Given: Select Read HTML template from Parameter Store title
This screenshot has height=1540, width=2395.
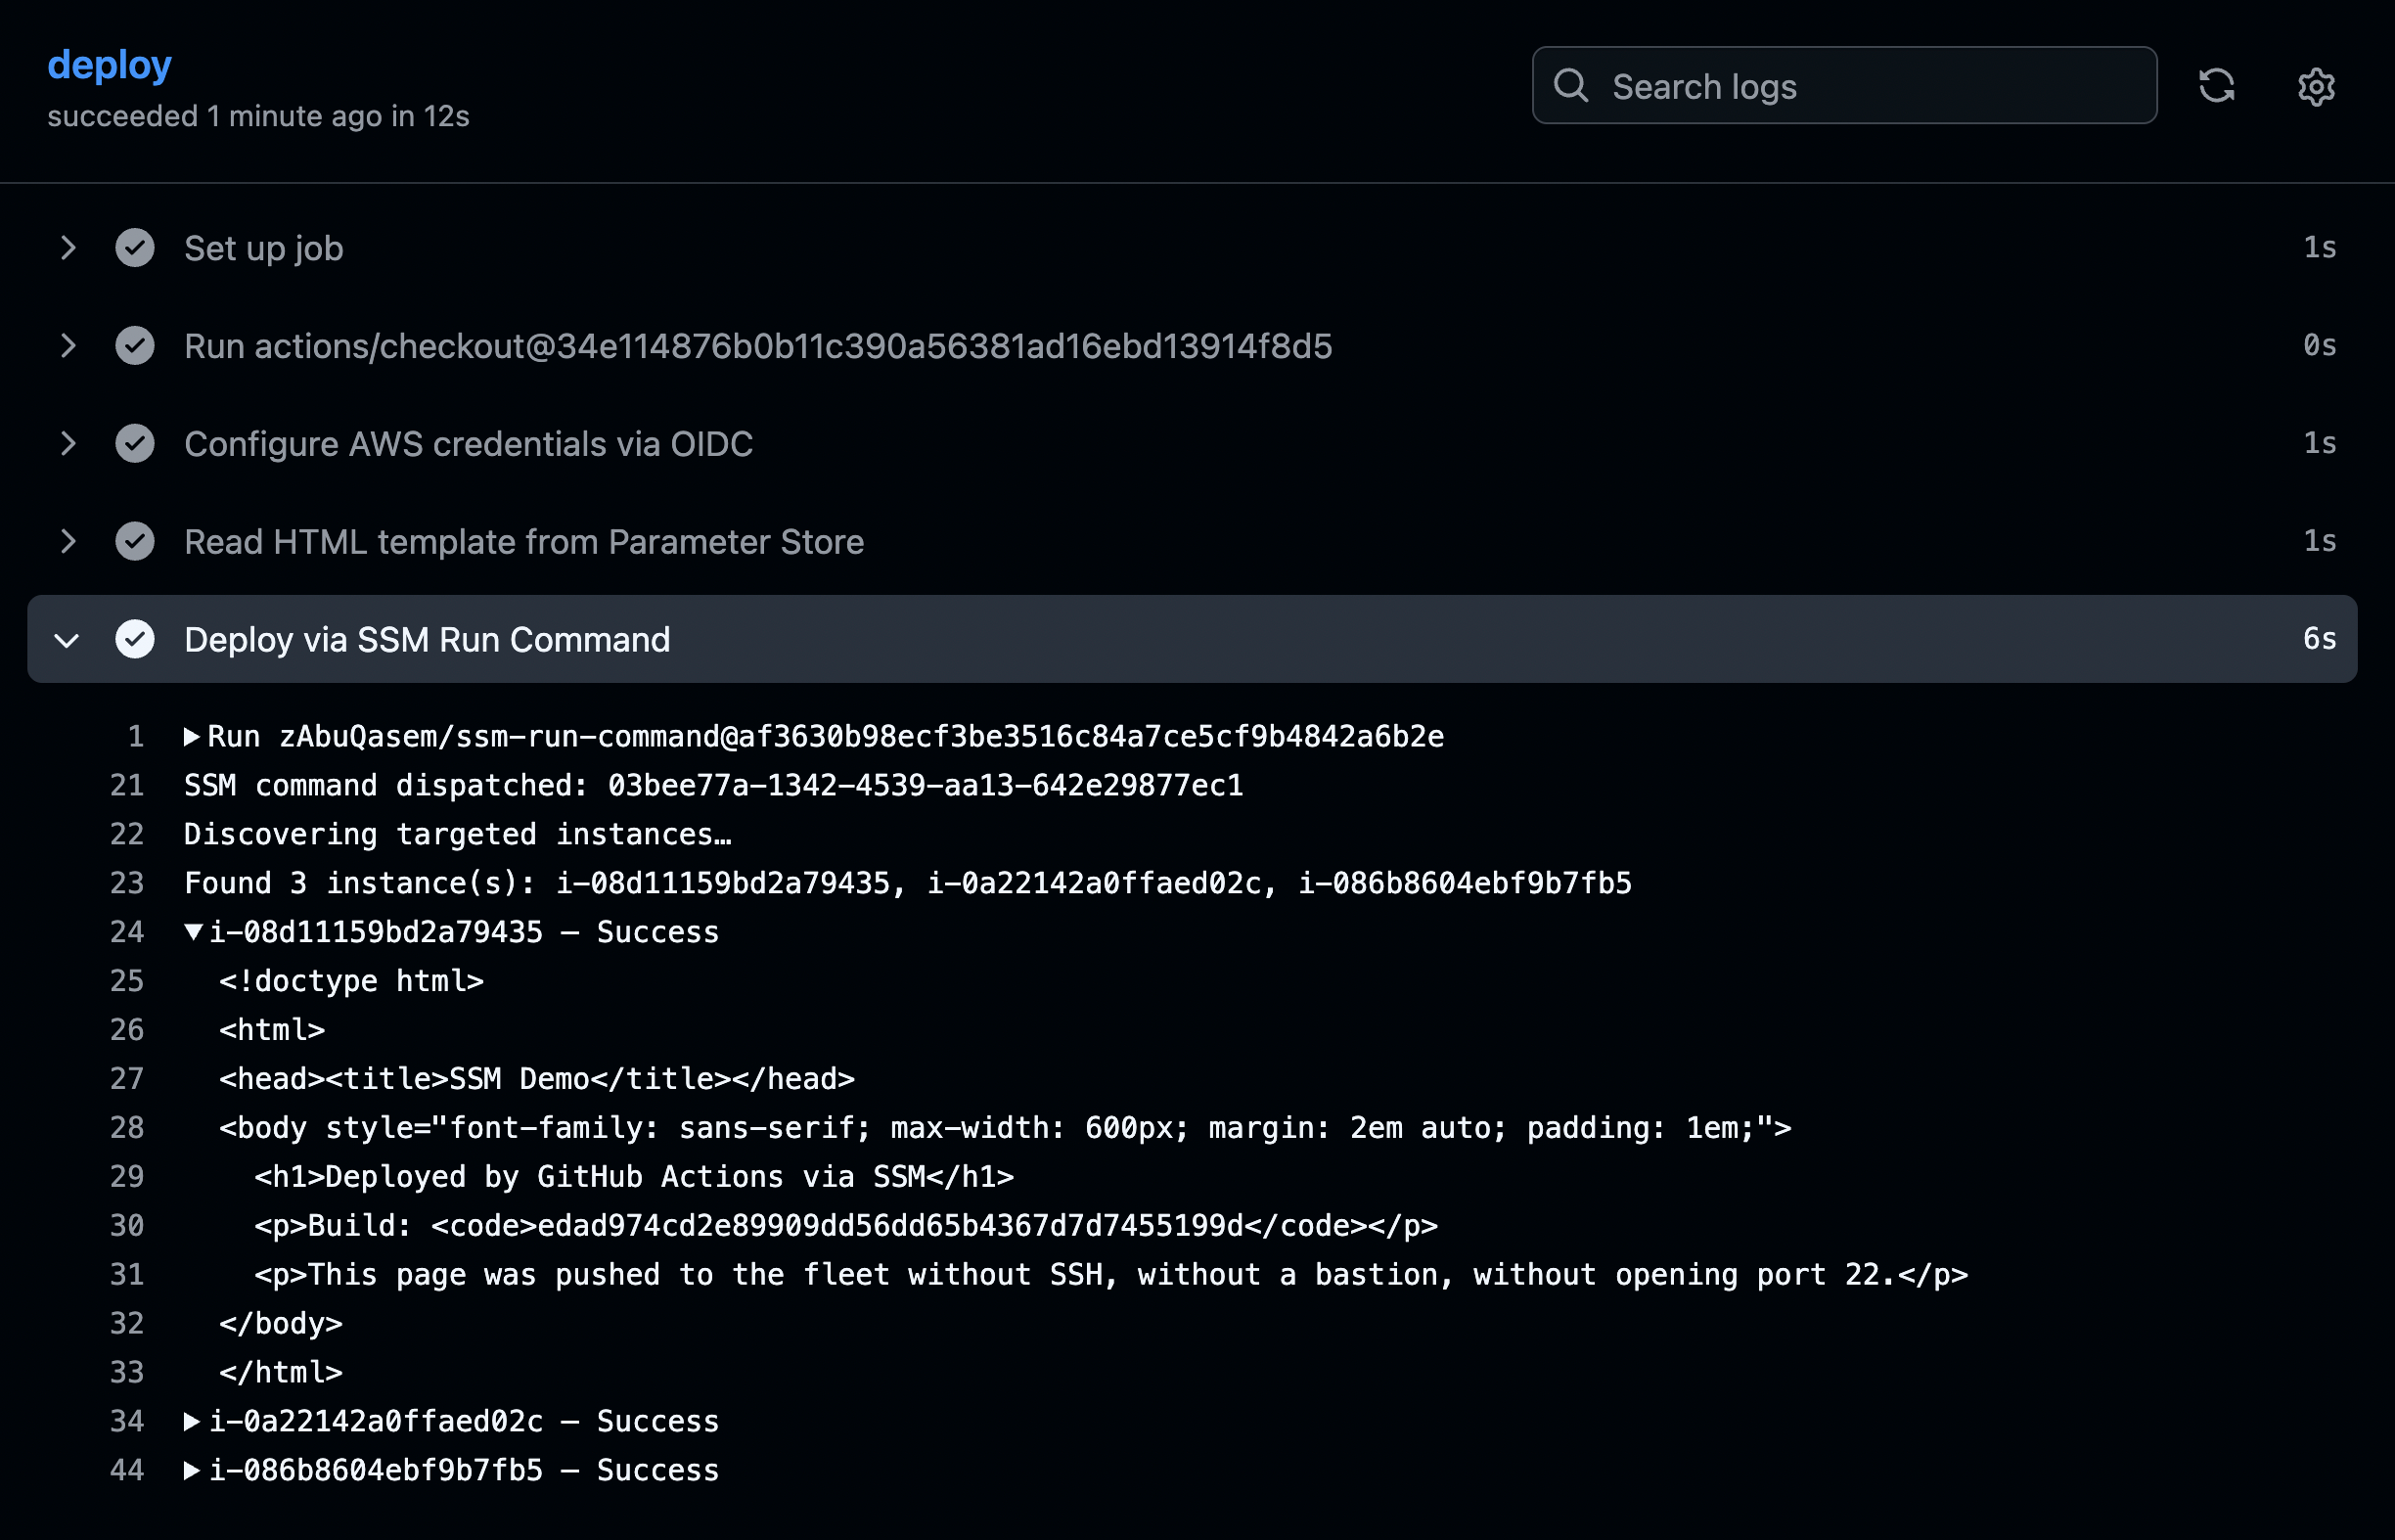Looking at the screenshot, I should click(524, 542).
